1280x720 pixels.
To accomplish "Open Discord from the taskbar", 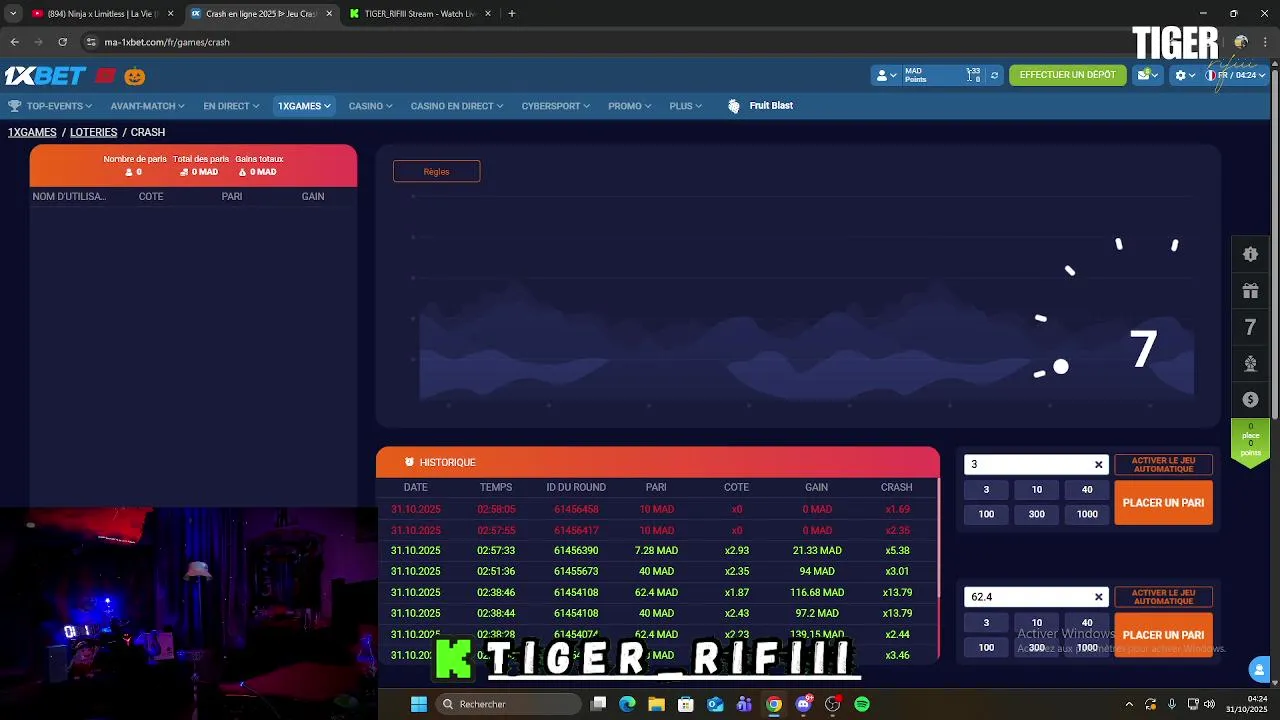I will pyautogui.click(x=803, y=704).
